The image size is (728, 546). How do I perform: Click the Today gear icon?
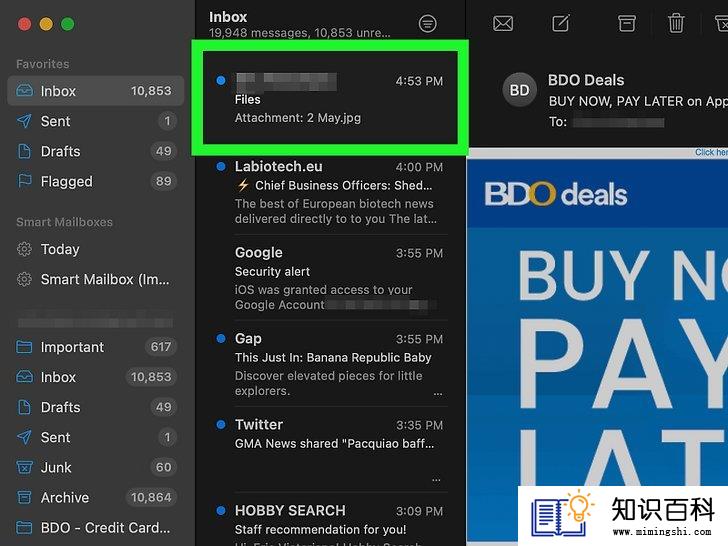tap(24, 249)
